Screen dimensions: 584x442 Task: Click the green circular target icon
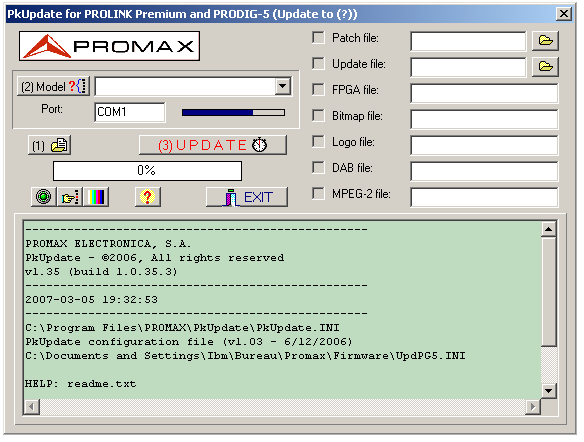coord(44,197)
